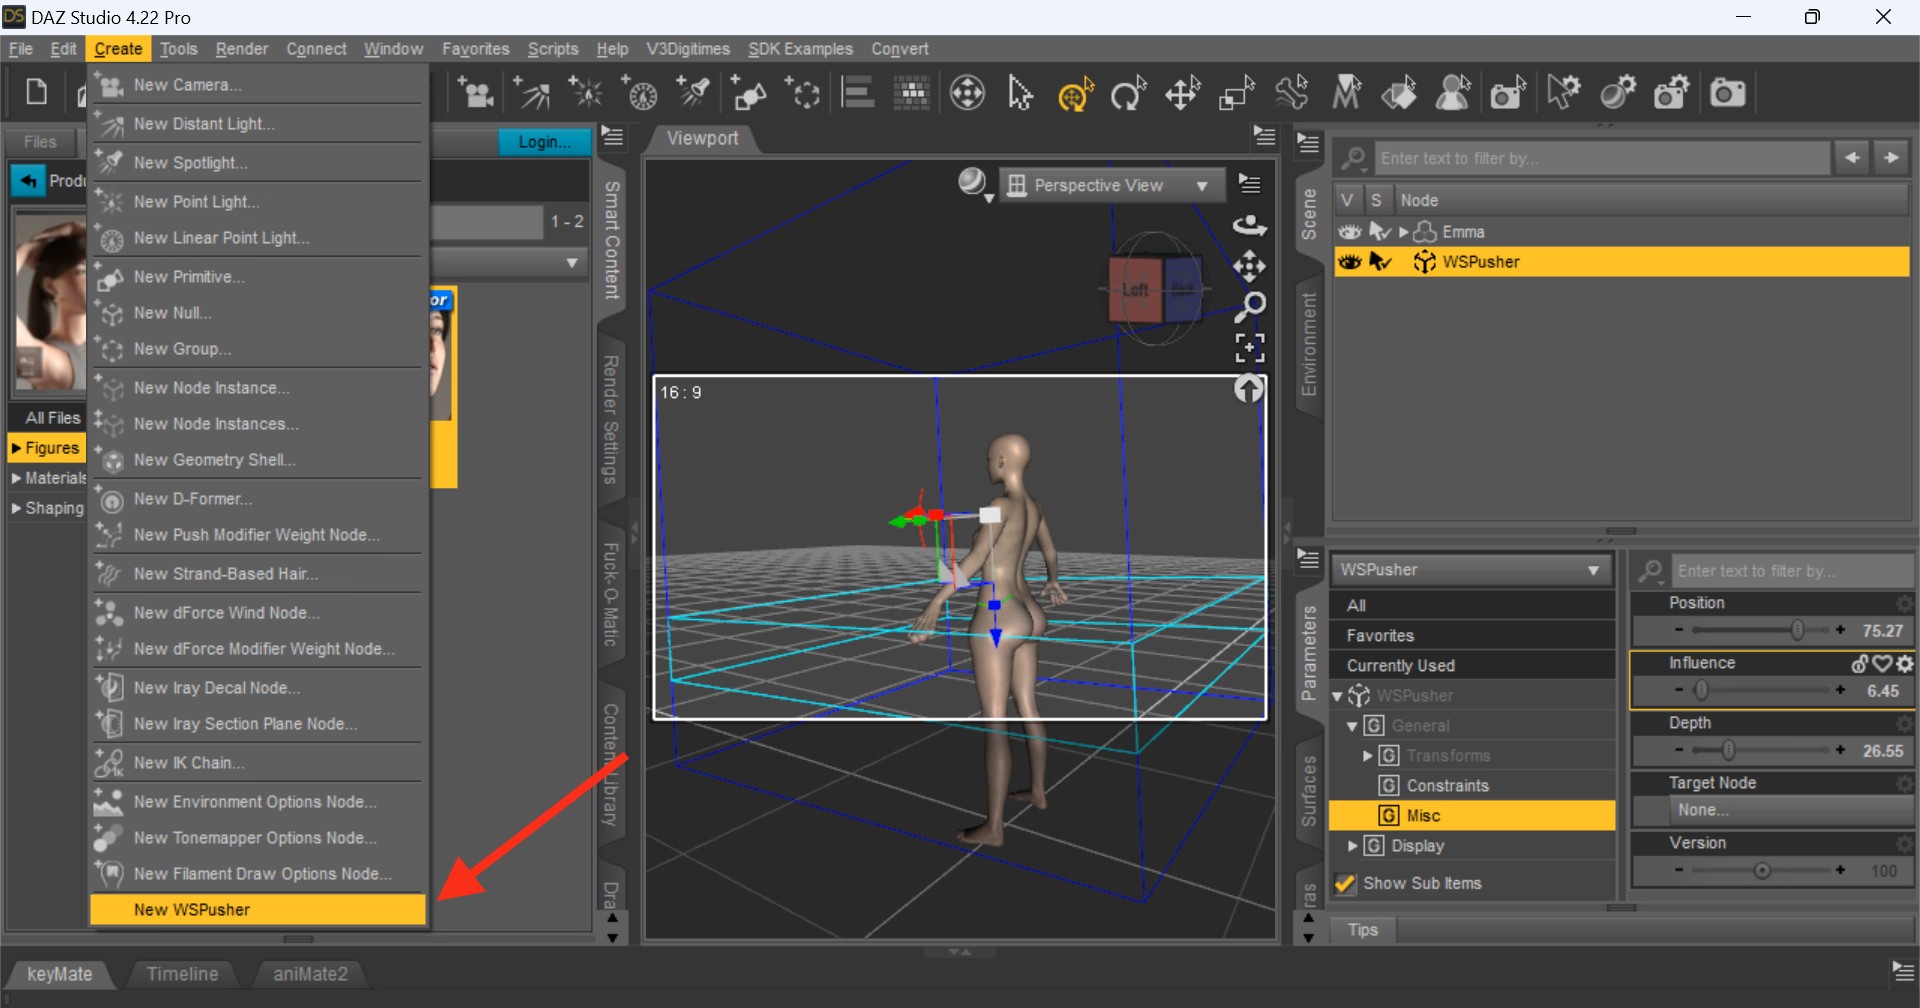Click the Depth slider handle
This screenshot has height=1008, width=1920.
1728,750
